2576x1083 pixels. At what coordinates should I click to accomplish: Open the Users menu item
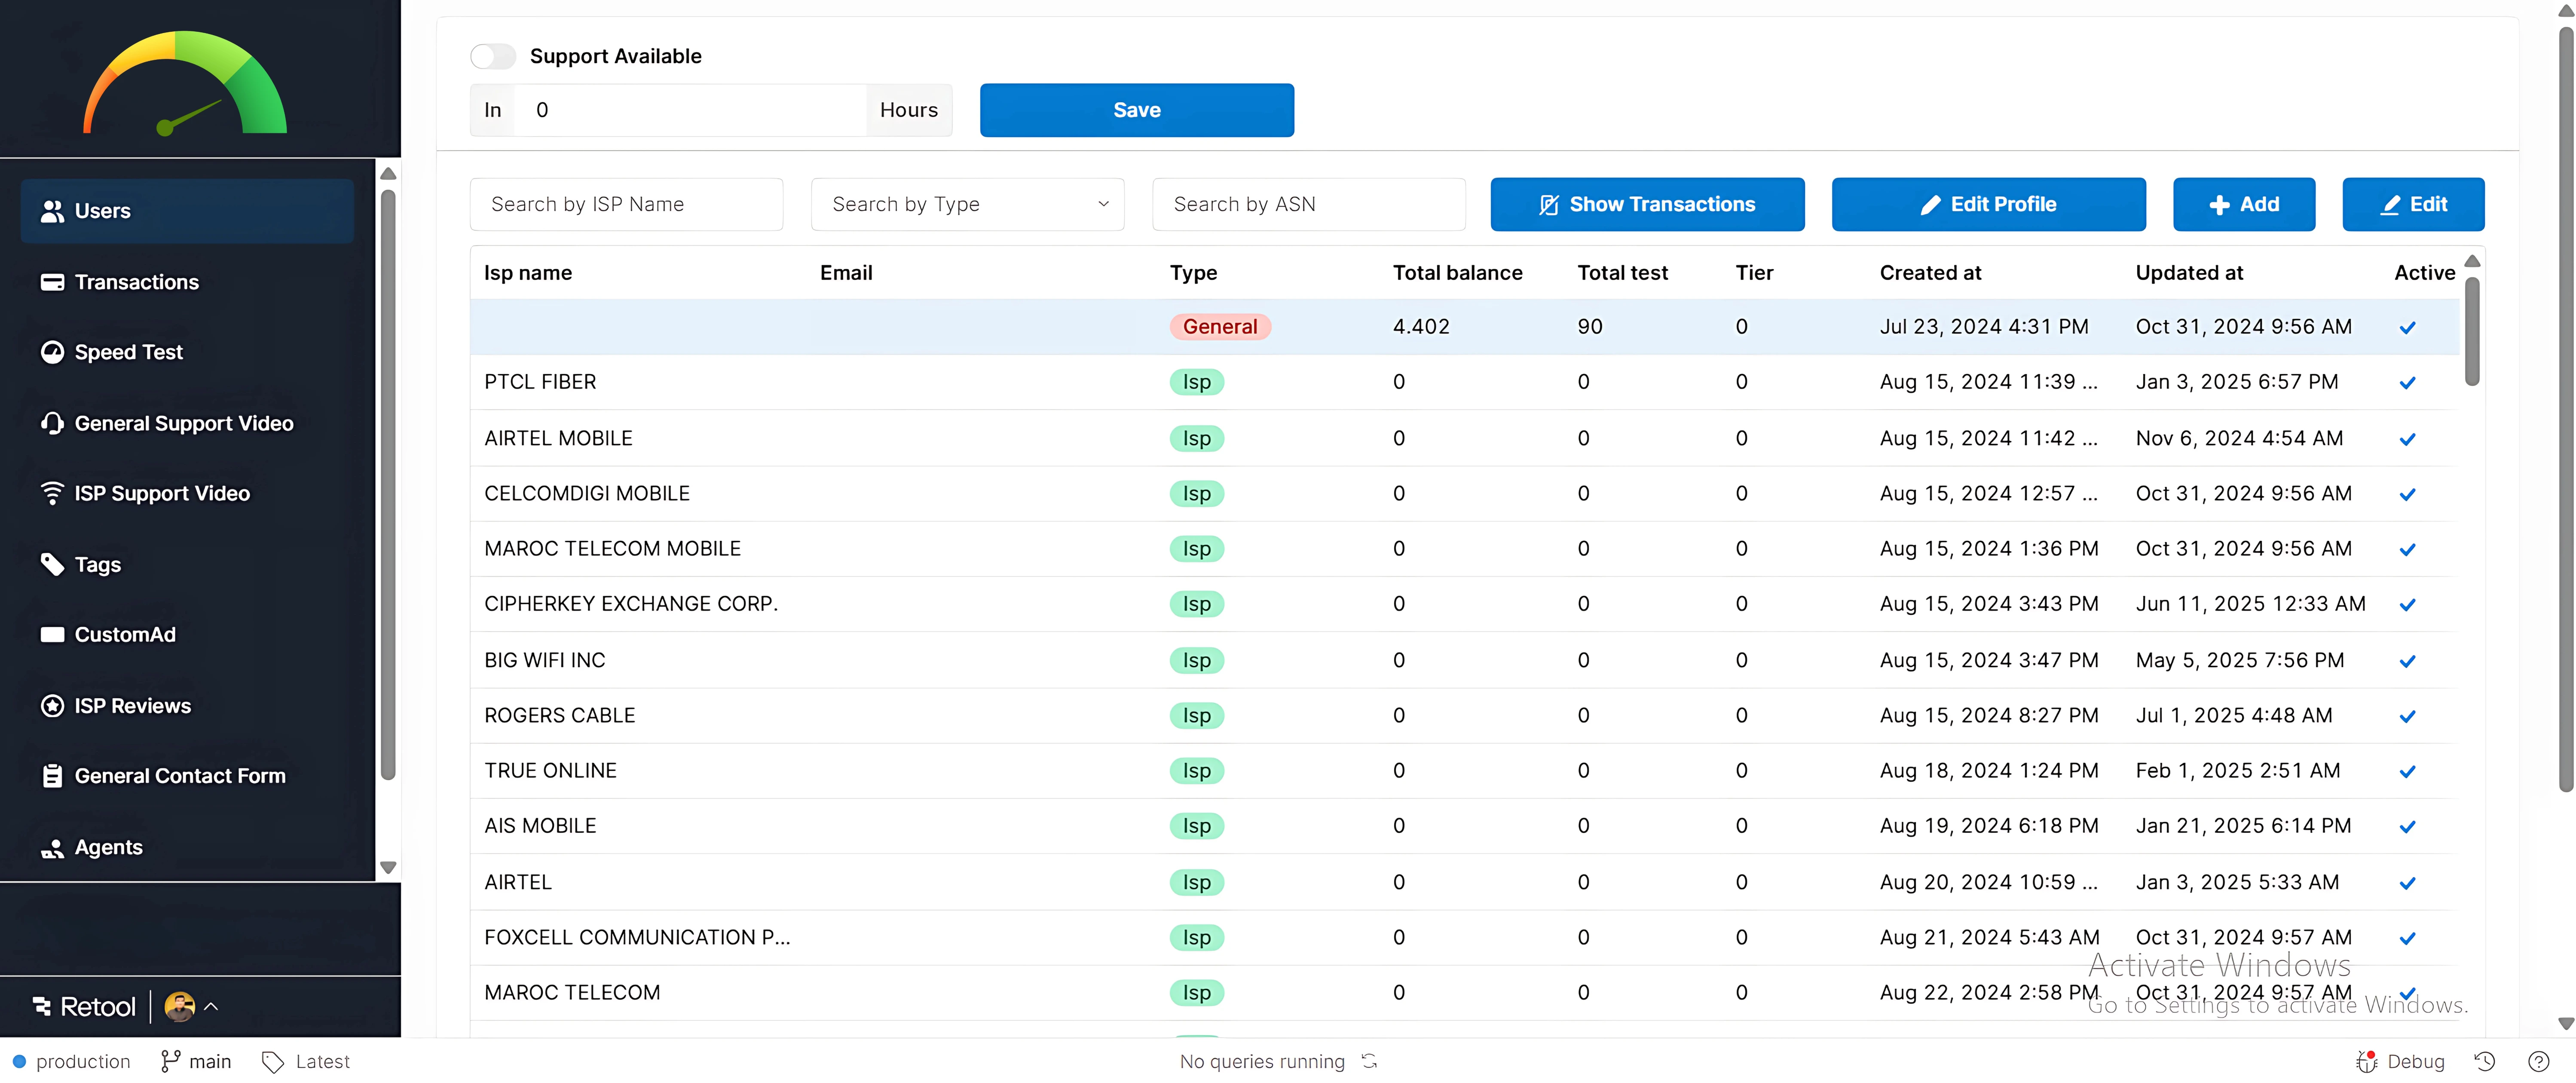click(x=187, y=211)
